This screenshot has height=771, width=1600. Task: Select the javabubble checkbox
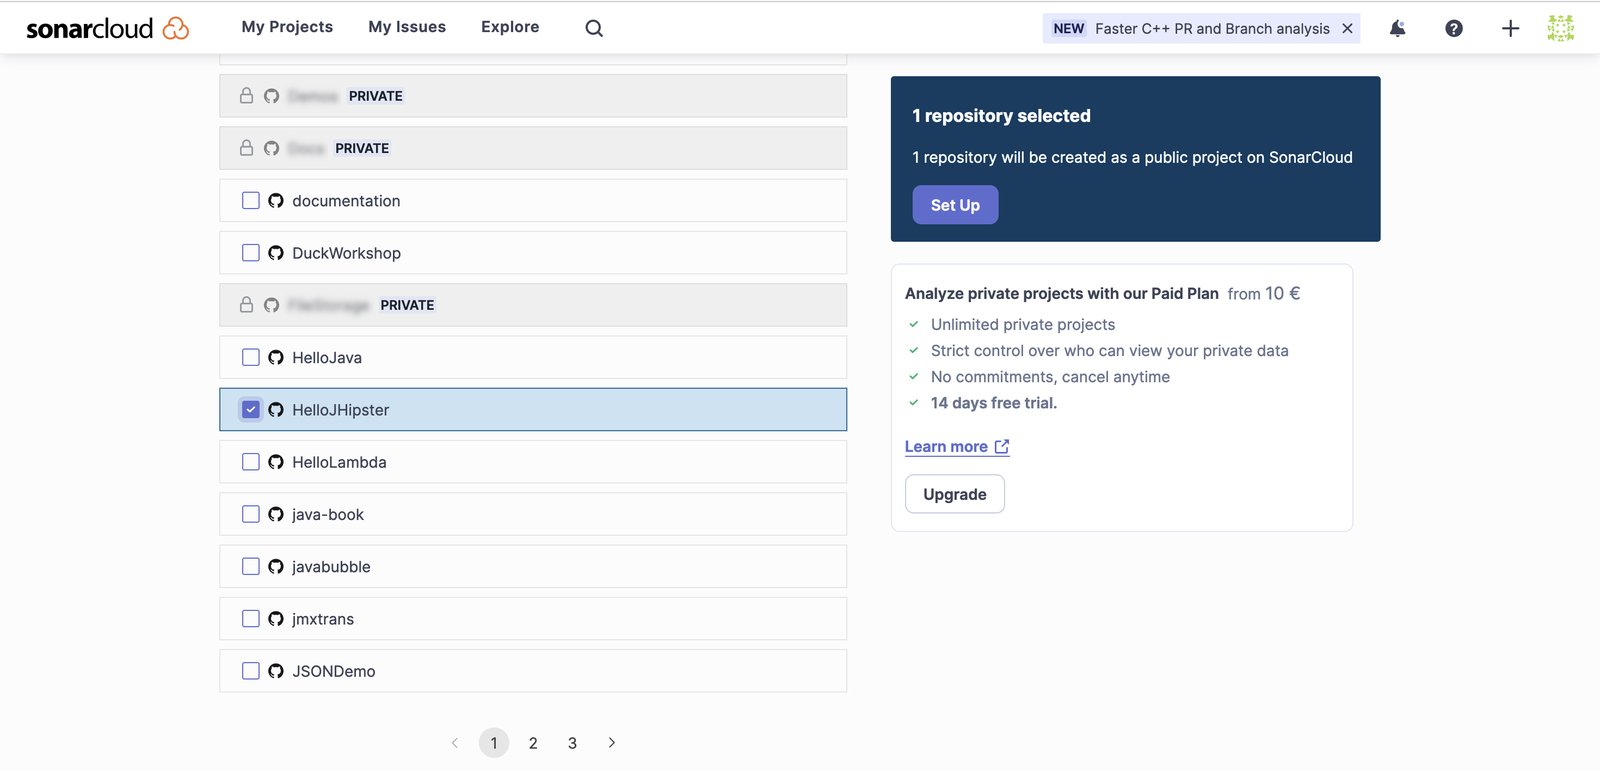(251, 566)
